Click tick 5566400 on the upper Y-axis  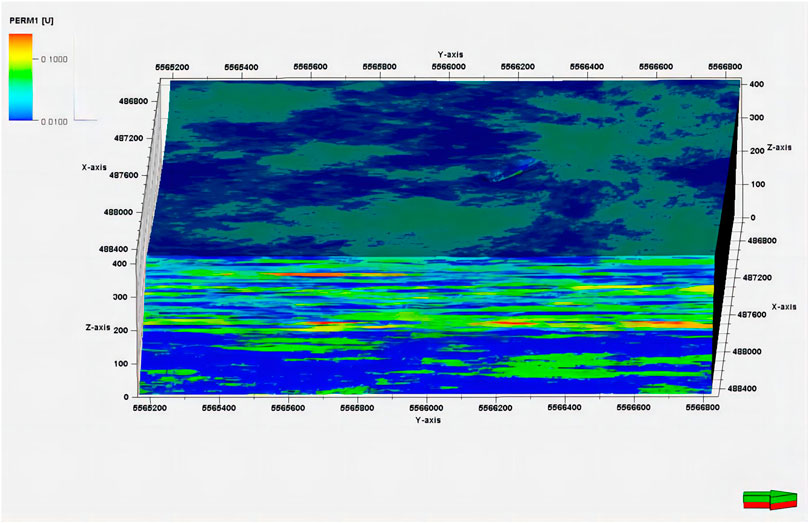(587, 67)
